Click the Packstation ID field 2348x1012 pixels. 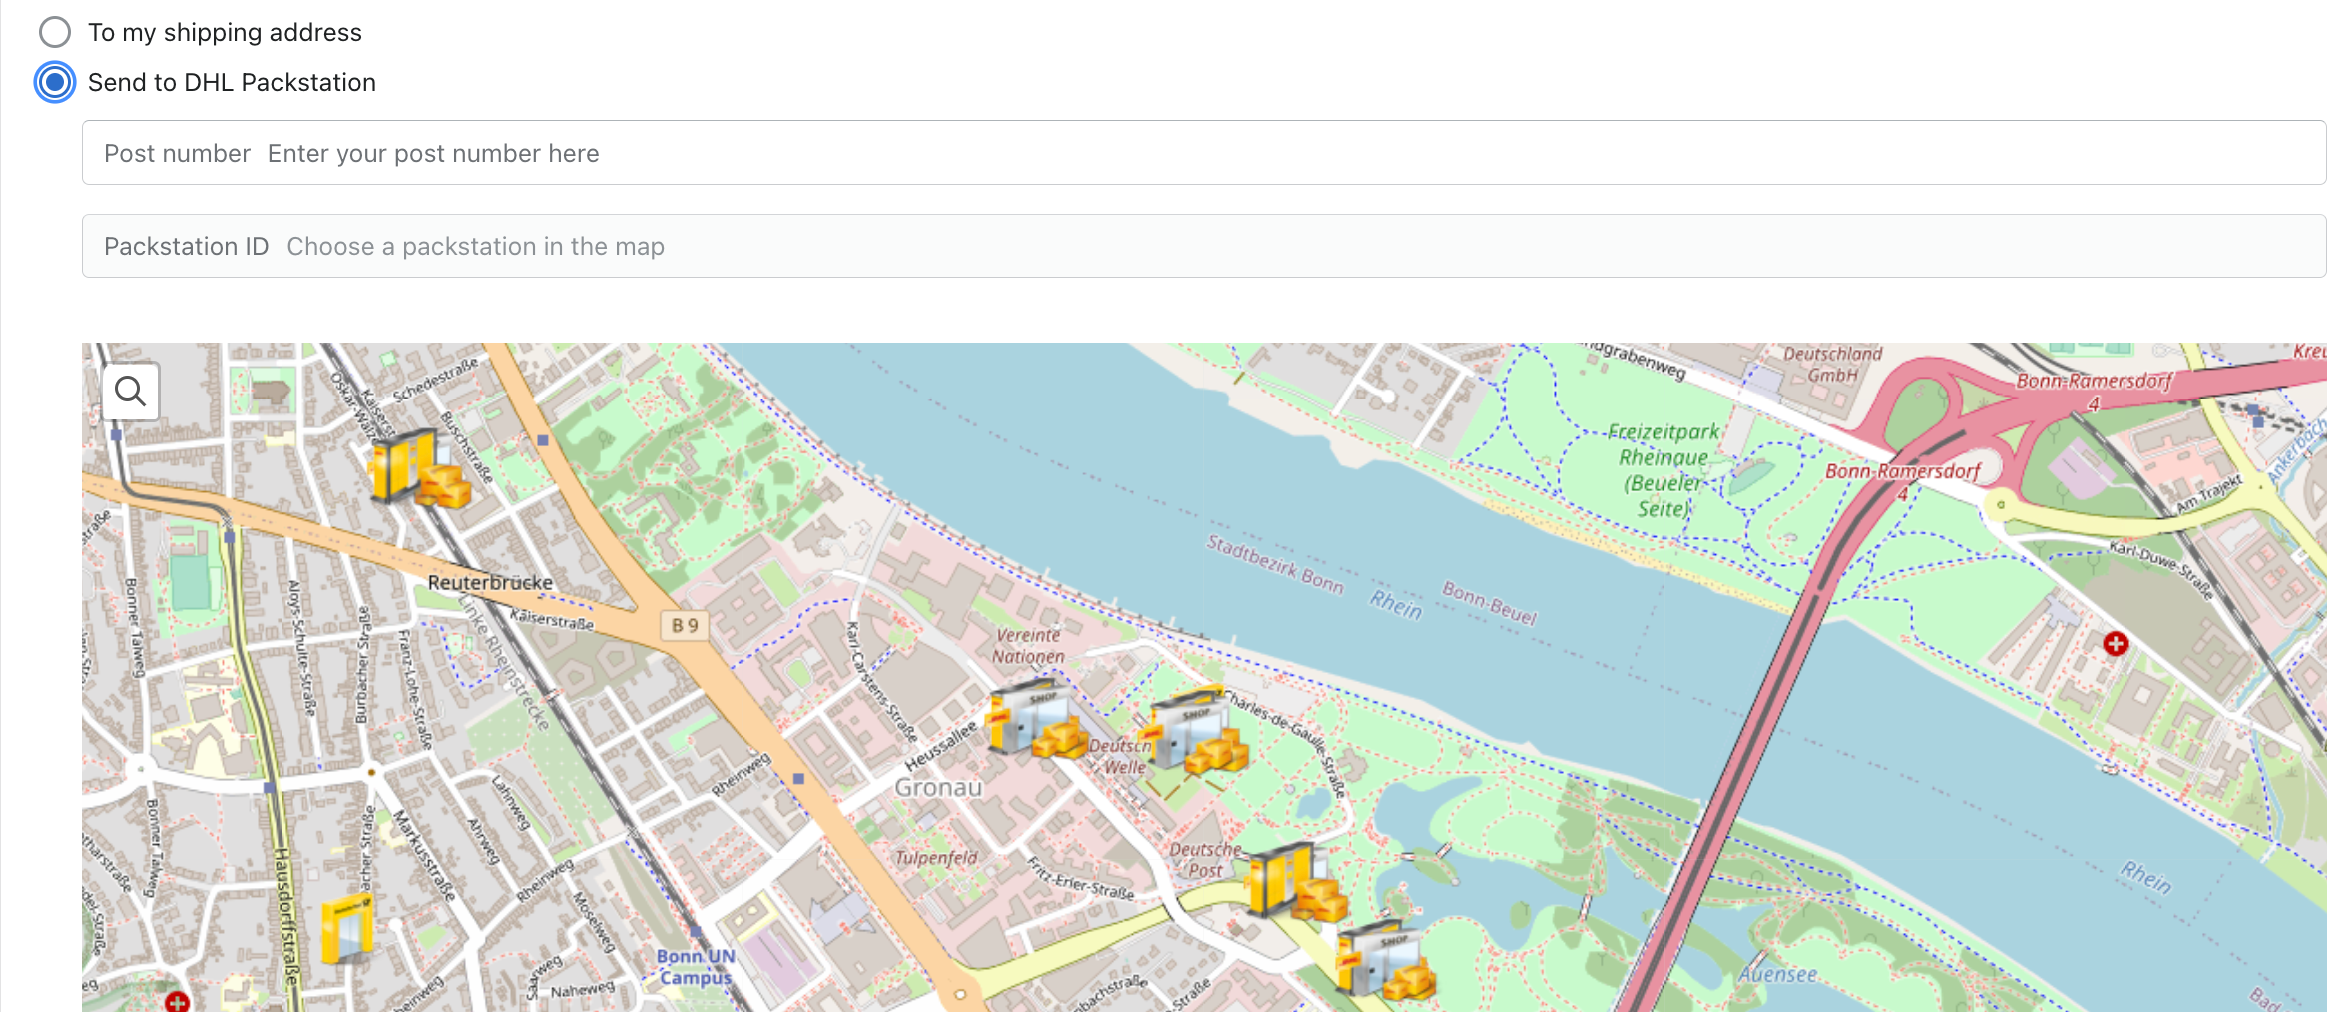tap(1204, 246)
